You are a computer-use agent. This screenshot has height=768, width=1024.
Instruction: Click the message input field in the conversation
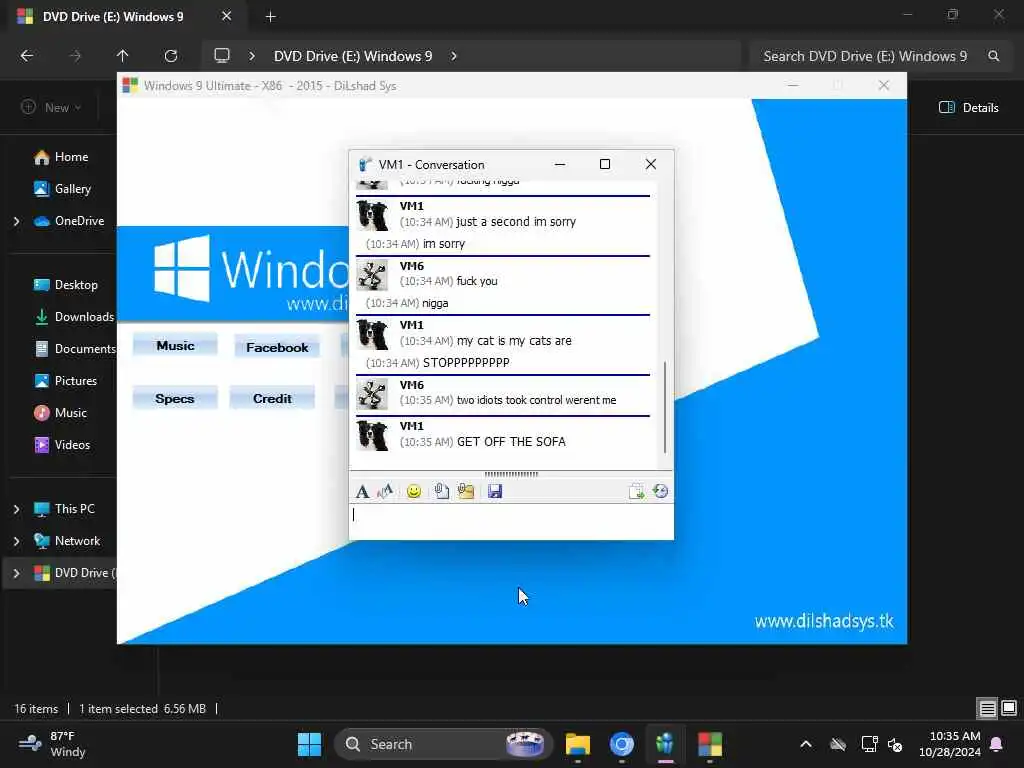click(511, 521)
